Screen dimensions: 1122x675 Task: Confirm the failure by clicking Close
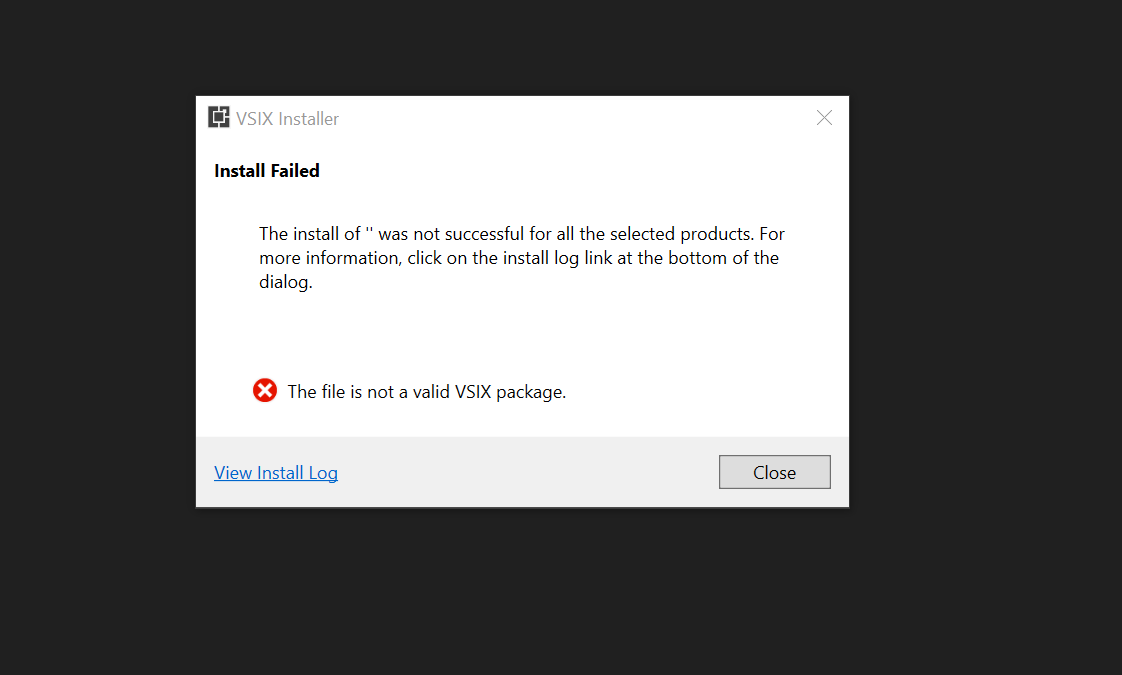[774, 471]
